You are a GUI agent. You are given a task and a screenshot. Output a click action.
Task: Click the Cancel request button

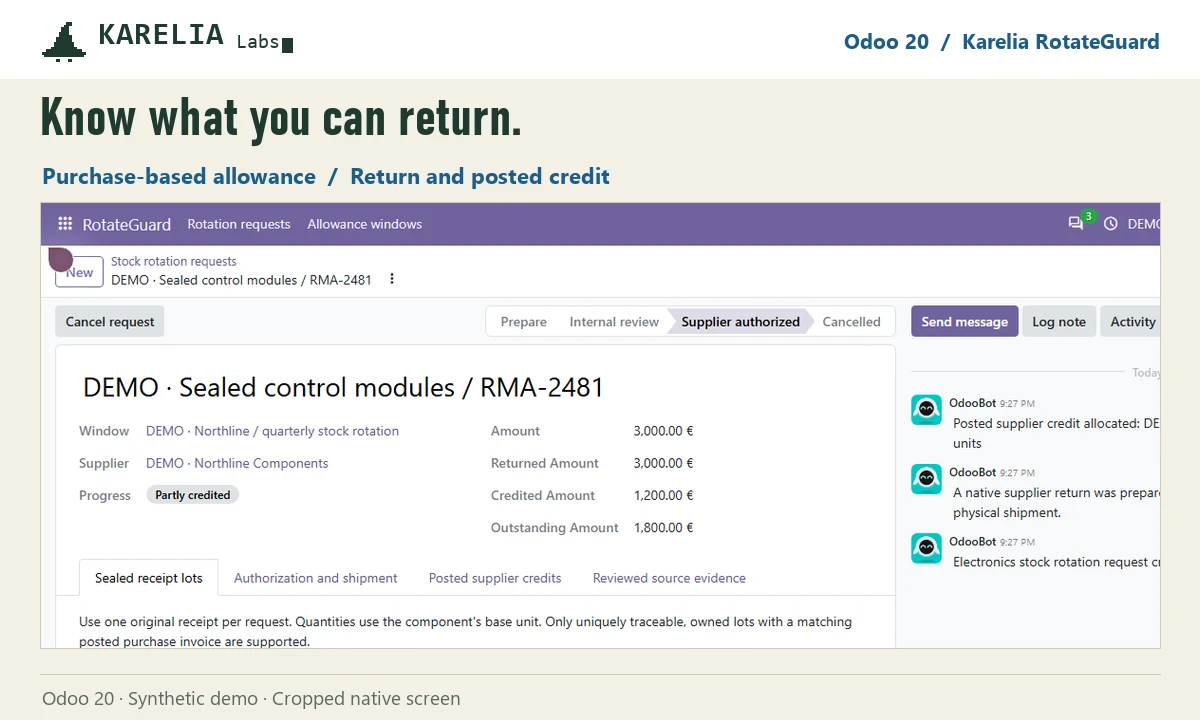pos(110,322)
